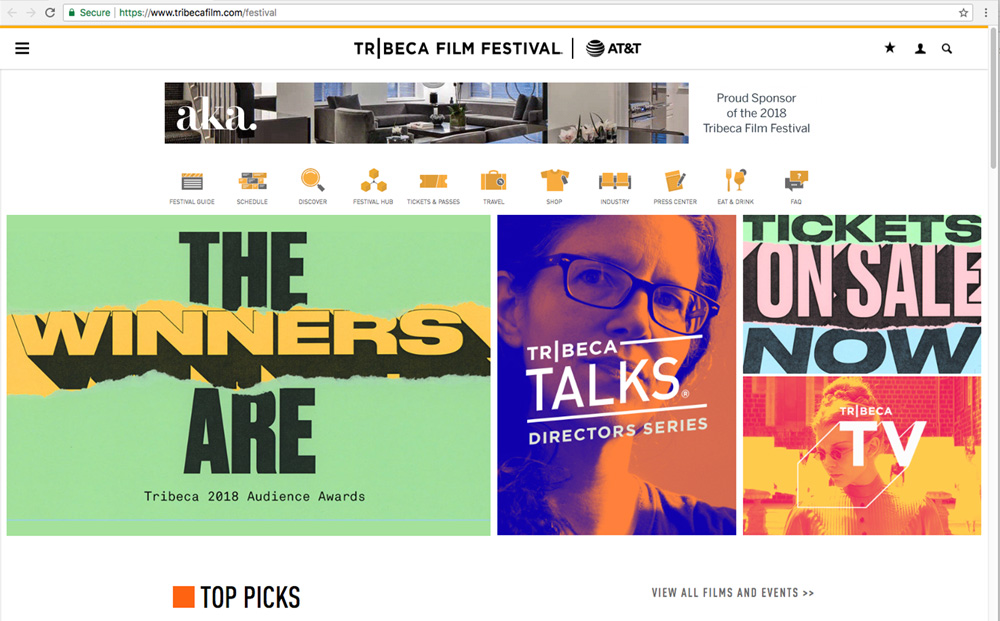Click the site search magnifier icon
Screen dimensions: 1000x621
pyautogui.click(x=947, y=48)
